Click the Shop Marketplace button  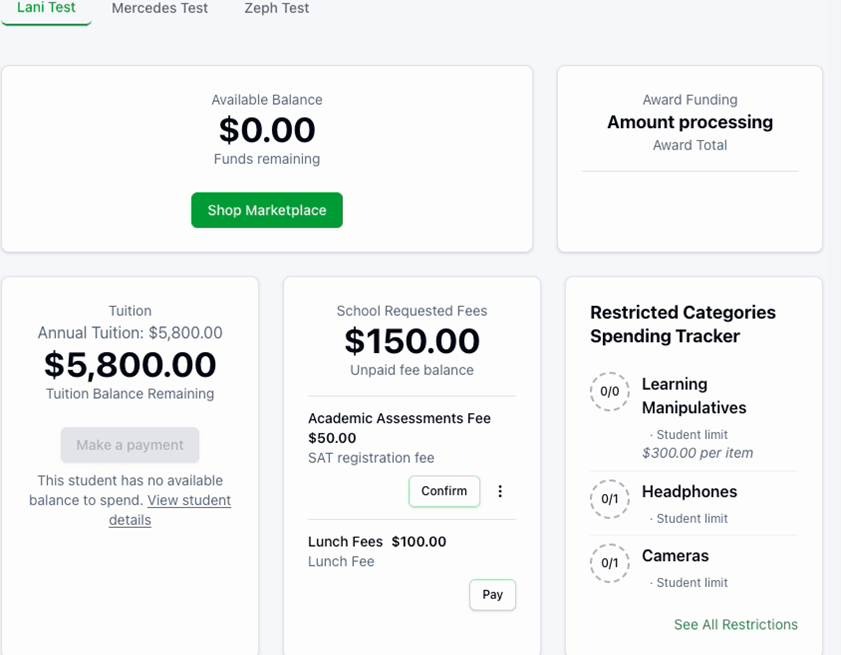pyautogui.click(x=267, y=210)
